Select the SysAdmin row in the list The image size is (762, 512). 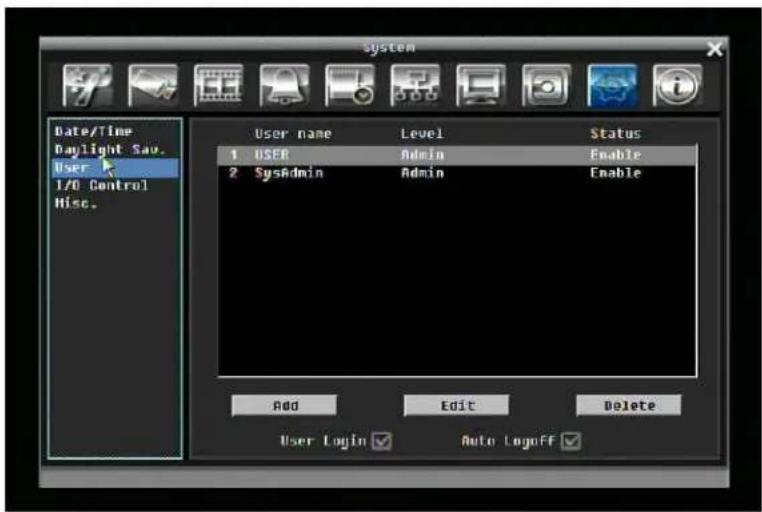tap(457, 173)
